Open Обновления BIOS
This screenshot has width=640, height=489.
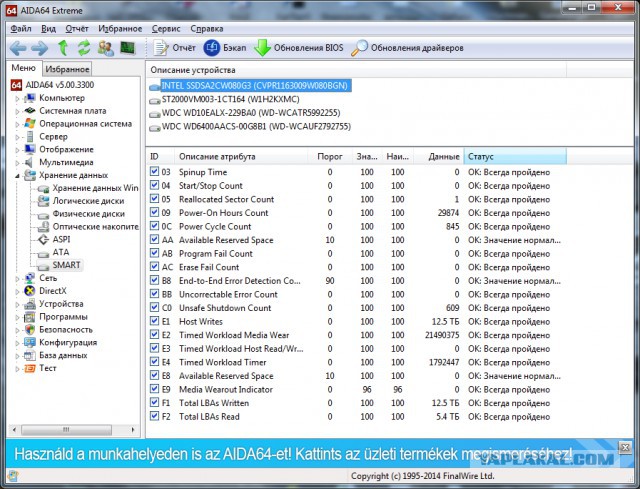tap(298, 48)
